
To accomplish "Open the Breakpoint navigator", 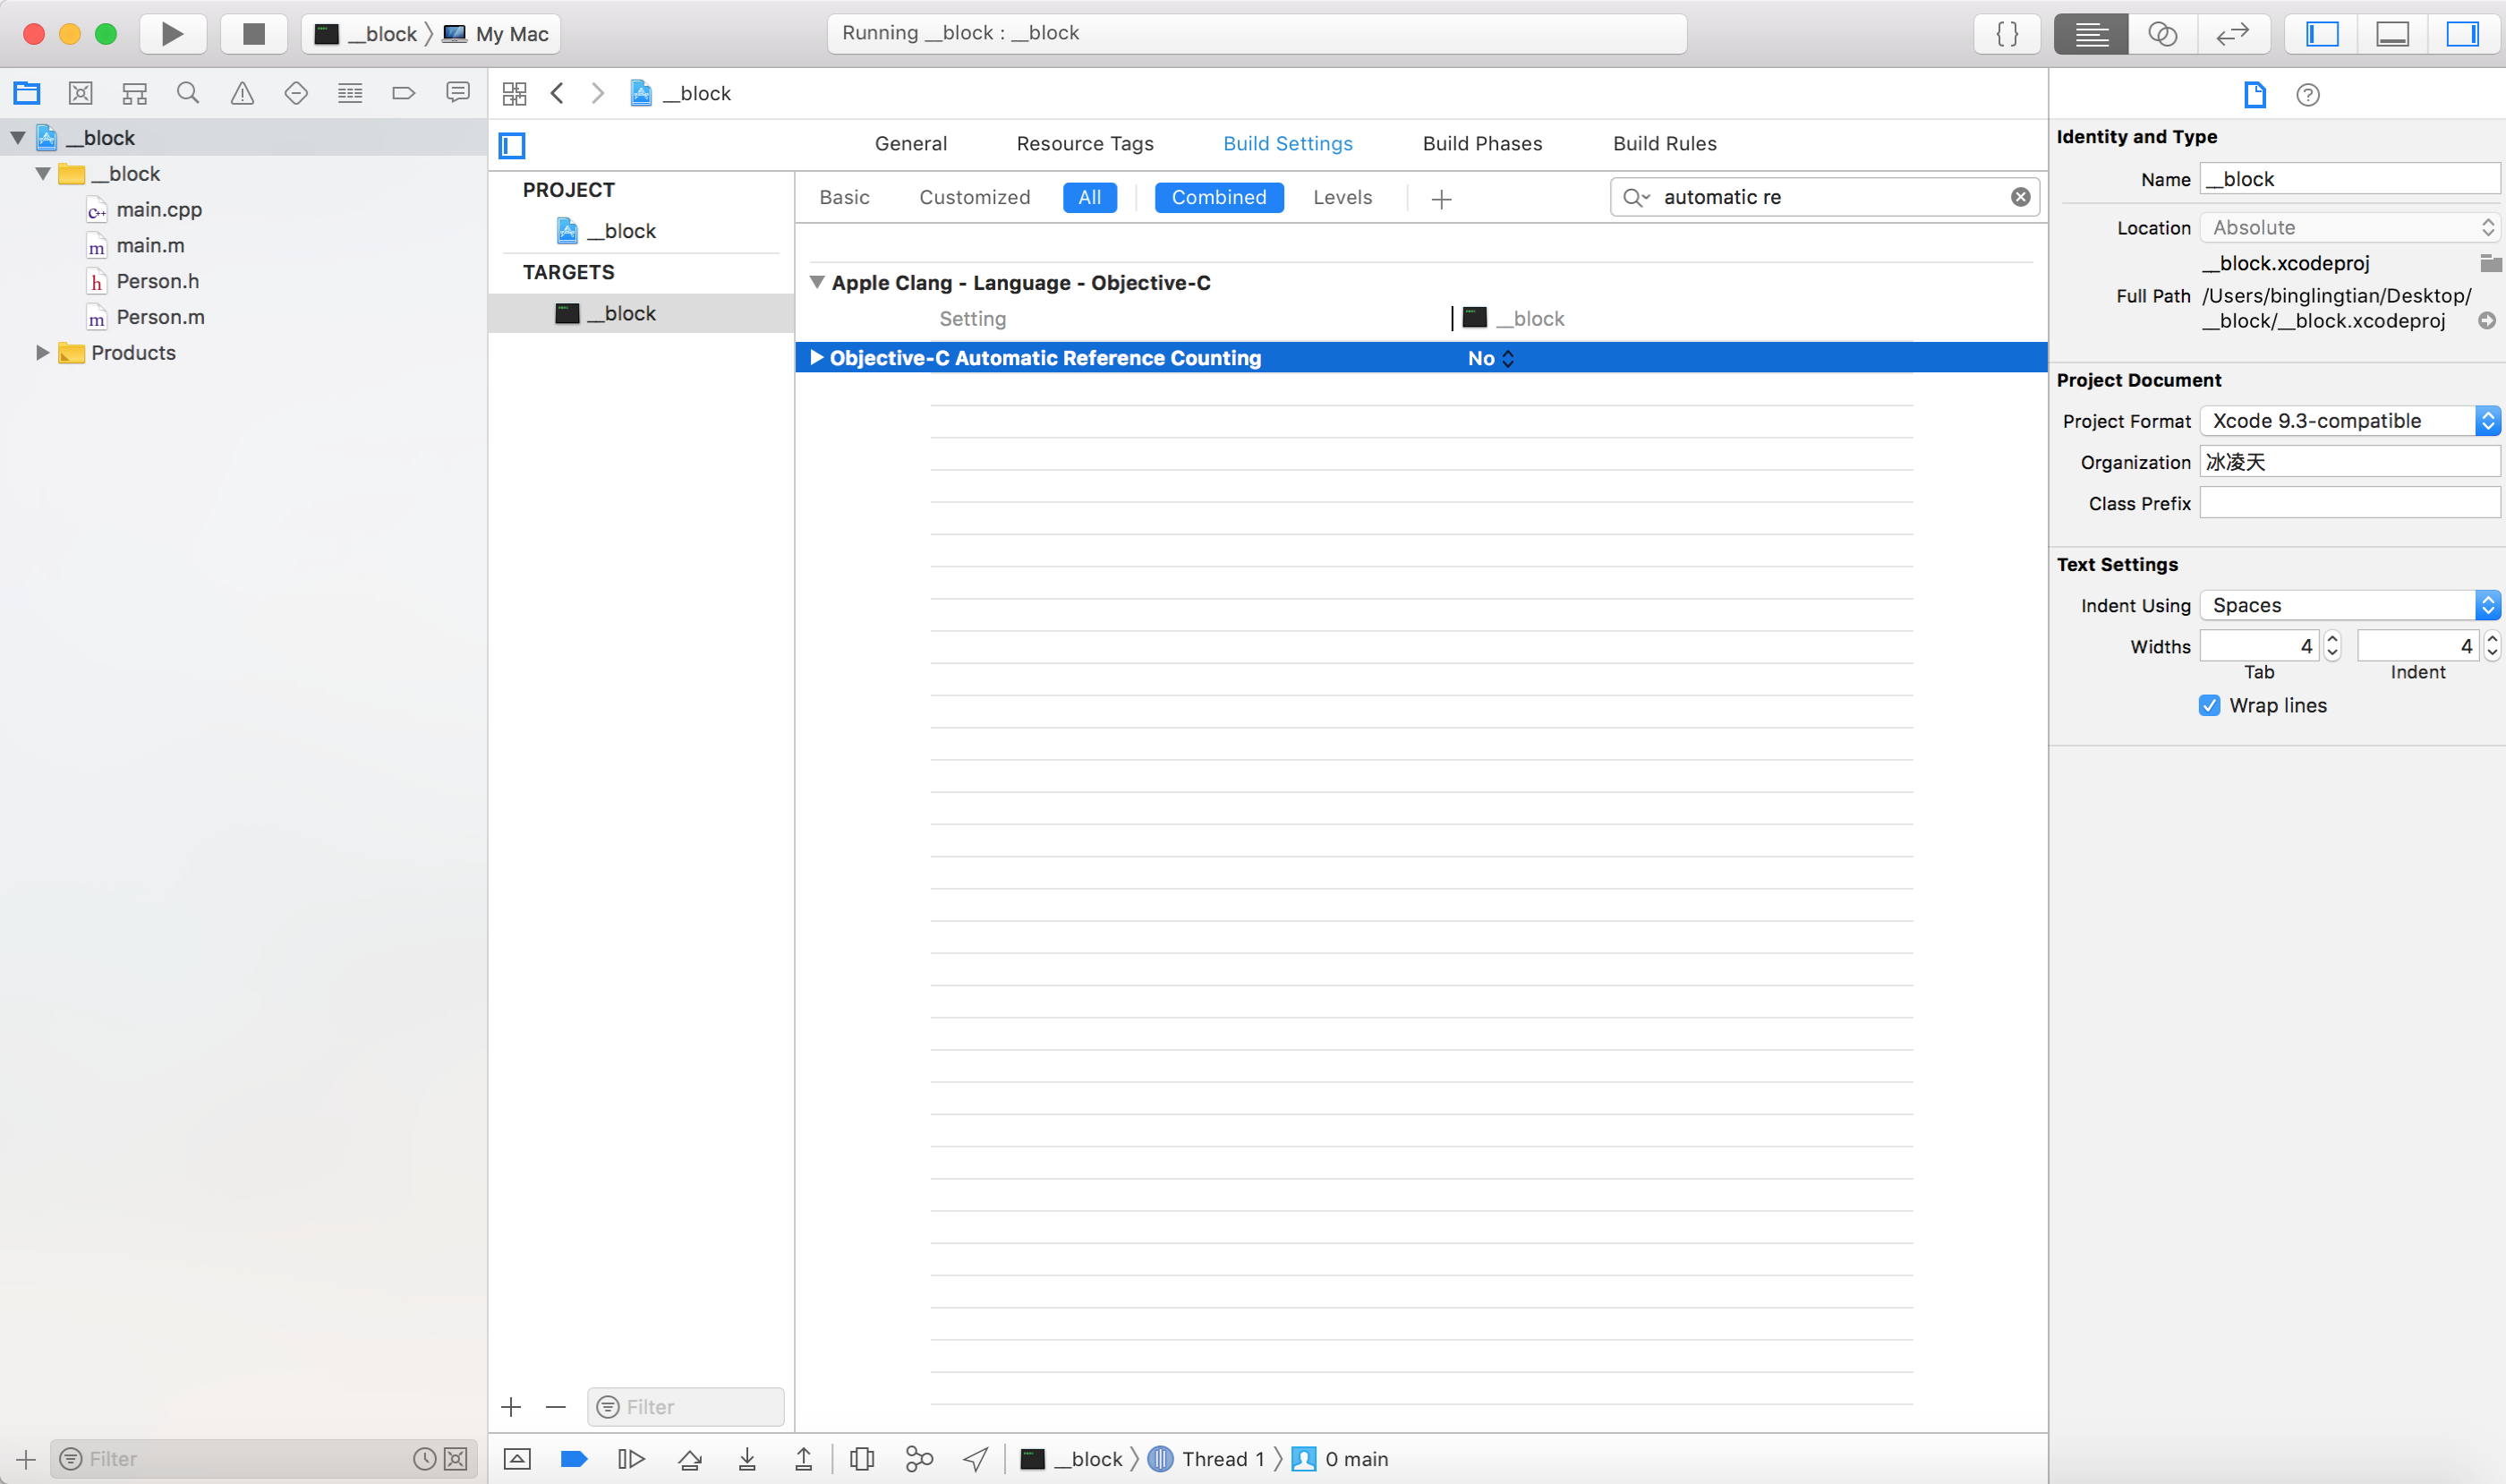I will pyautogui.click(x=404, y=93).
